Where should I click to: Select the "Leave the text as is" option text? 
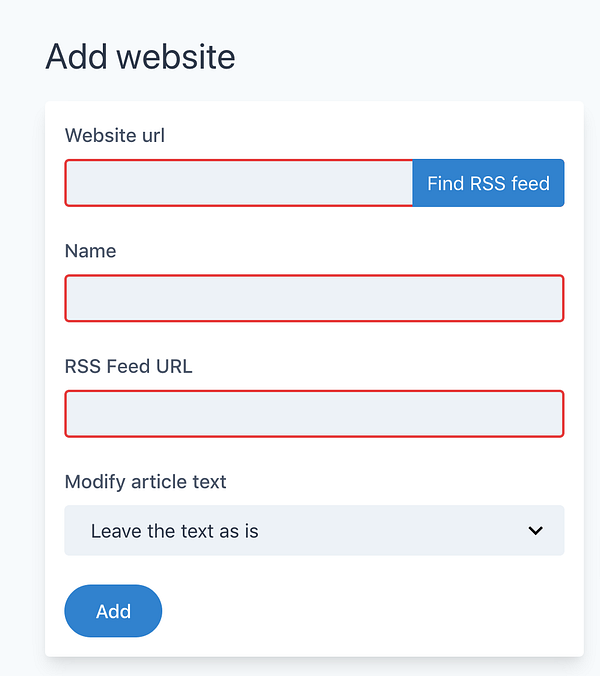tap(175, 531)
